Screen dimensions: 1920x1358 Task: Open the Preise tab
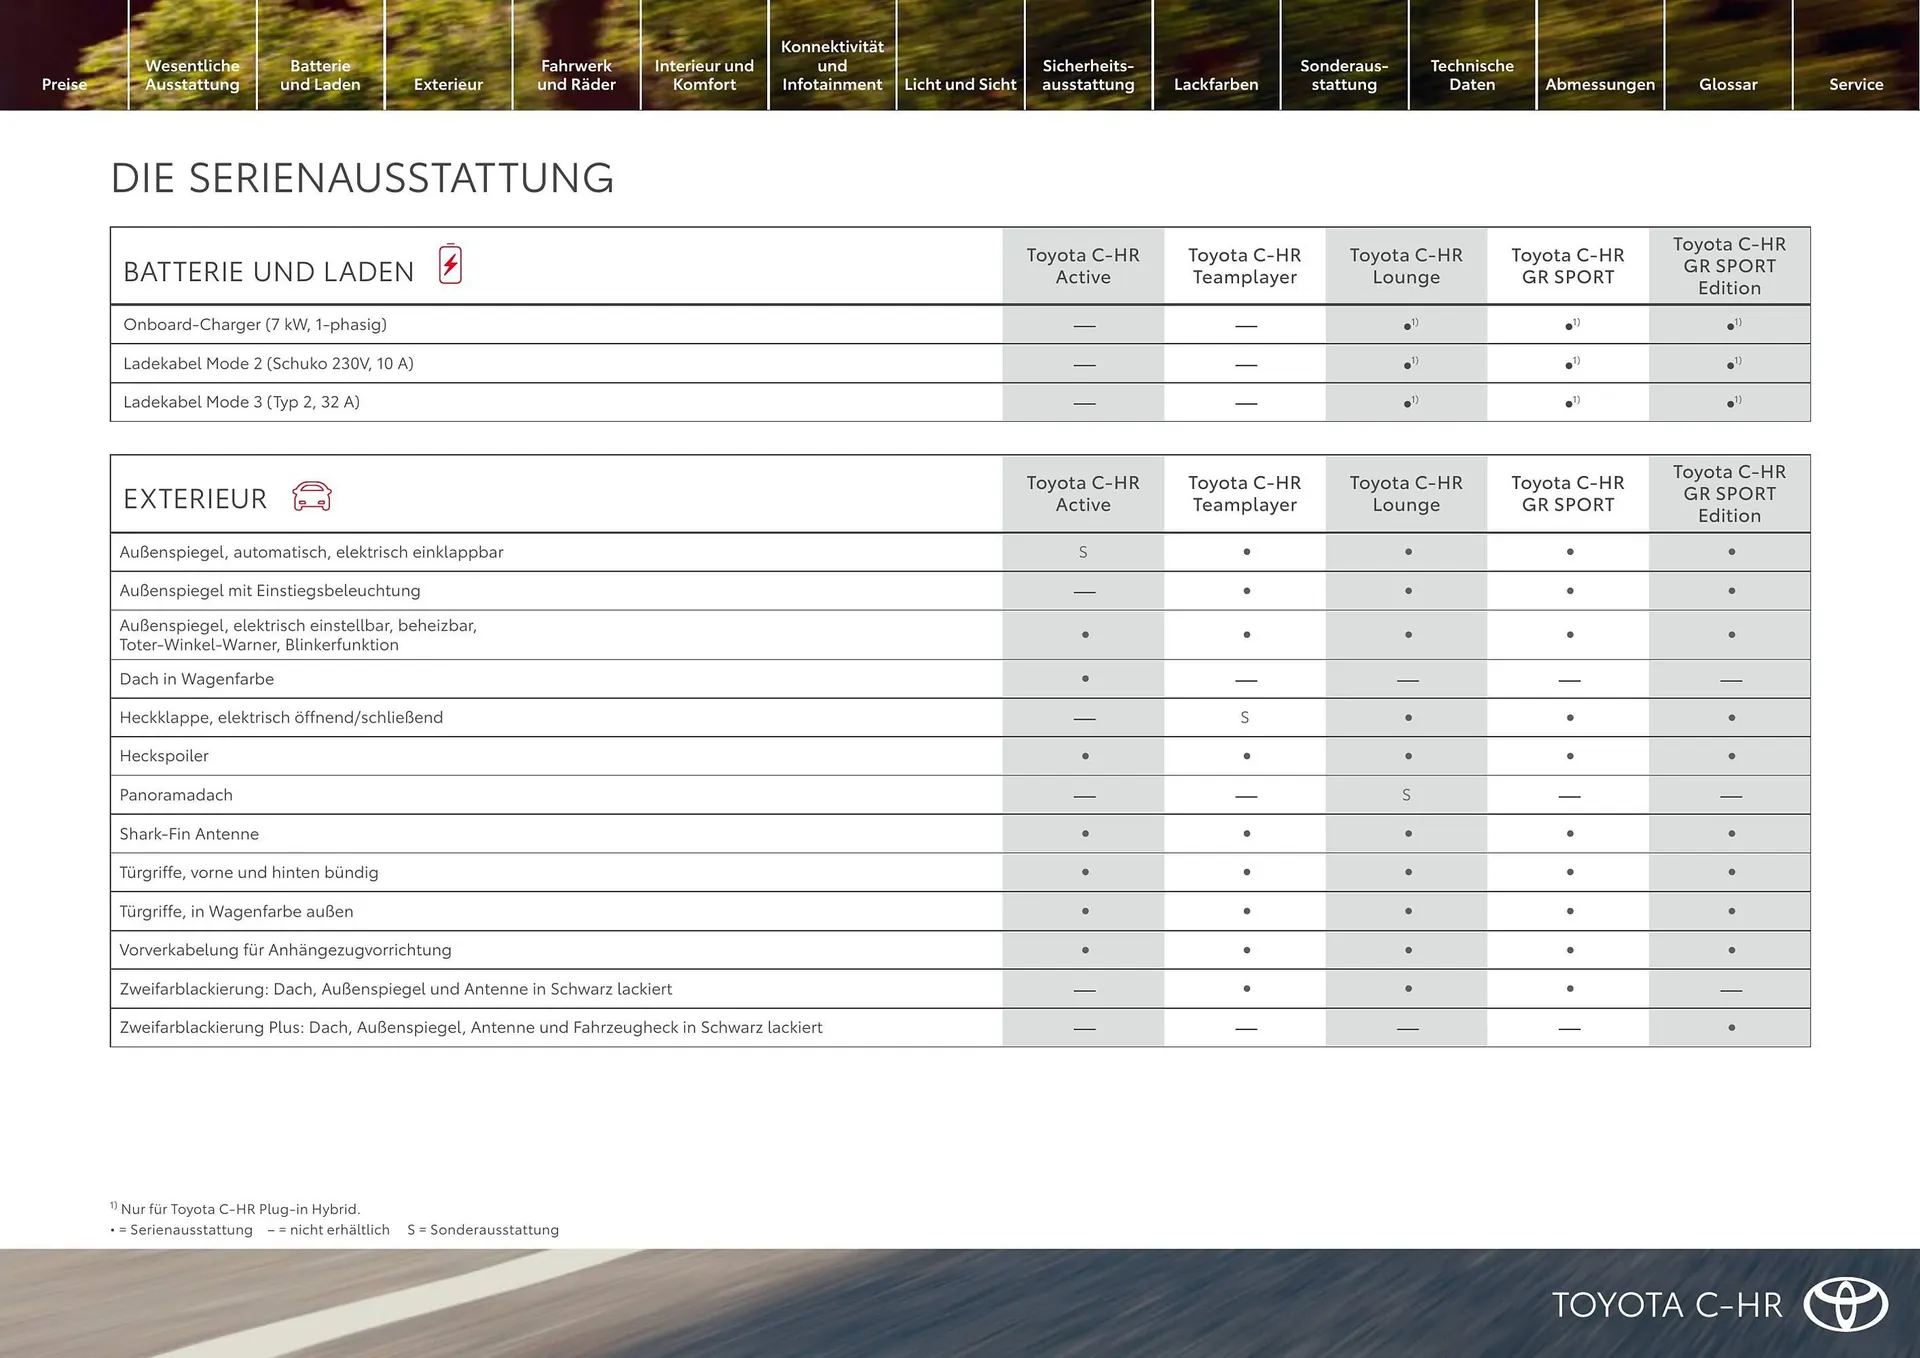tap(64, 84)
